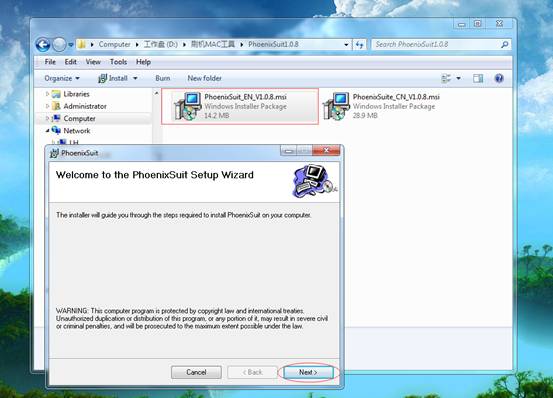This screenshot has width=553, height=398.
Task: Open the Install dropdown arrow
Action: point(135,78)
